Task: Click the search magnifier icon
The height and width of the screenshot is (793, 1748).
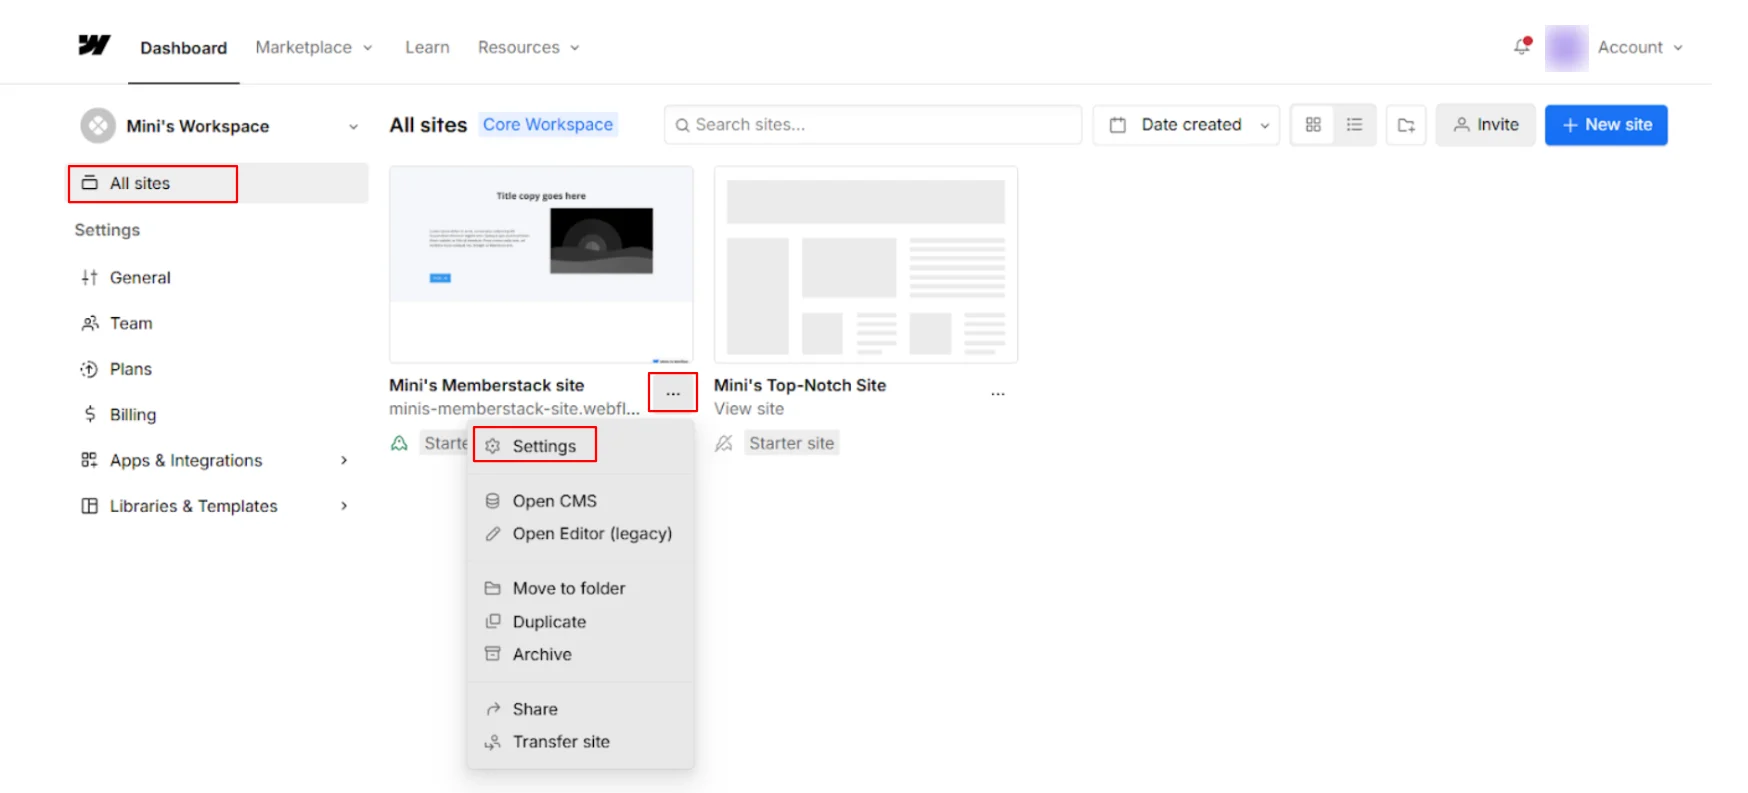Action: 682,125
